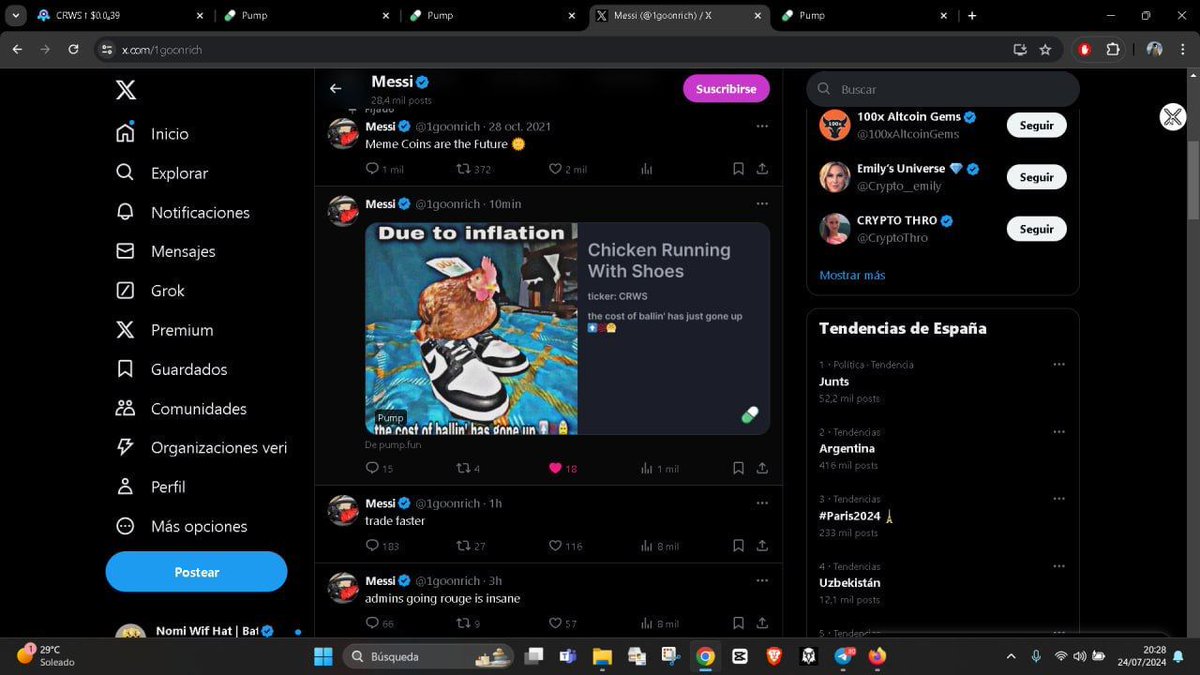The height and width of the screenshot is (675, 1200).
Task: Click the X logo in the sidebar
Action: pyautogui.click(x=125, y=91)
